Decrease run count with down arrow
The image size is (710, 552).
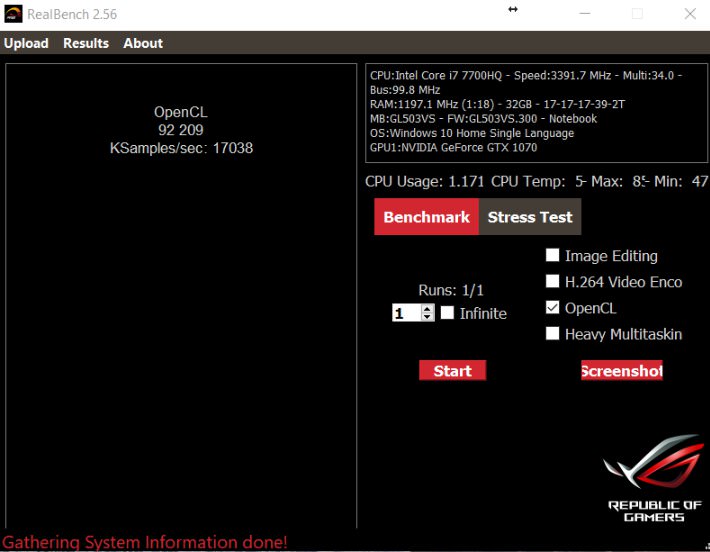click(x=427, y=317)
